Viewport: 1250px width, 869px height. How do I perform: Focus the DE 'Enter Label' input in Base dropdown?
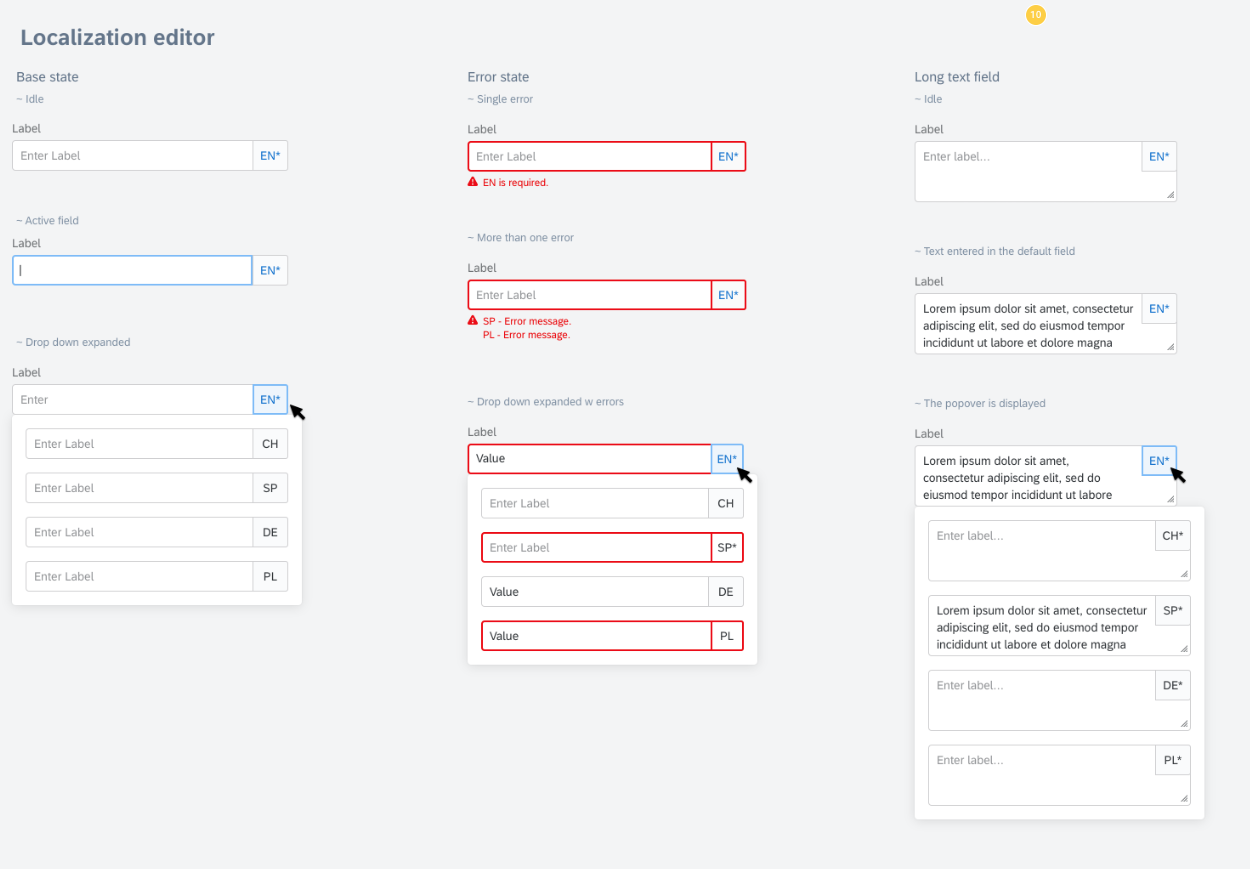[139, 532]
